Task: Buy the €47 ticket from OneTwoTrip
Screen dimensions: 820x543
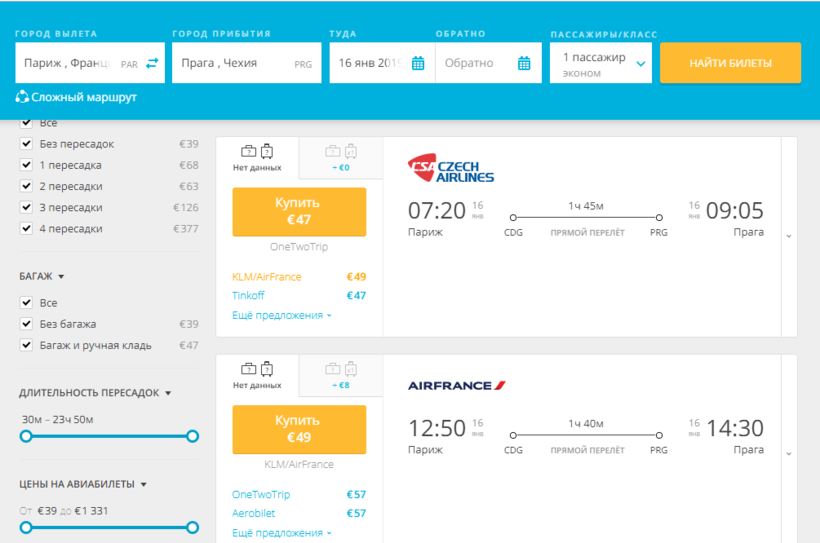Action: (299, 211)
